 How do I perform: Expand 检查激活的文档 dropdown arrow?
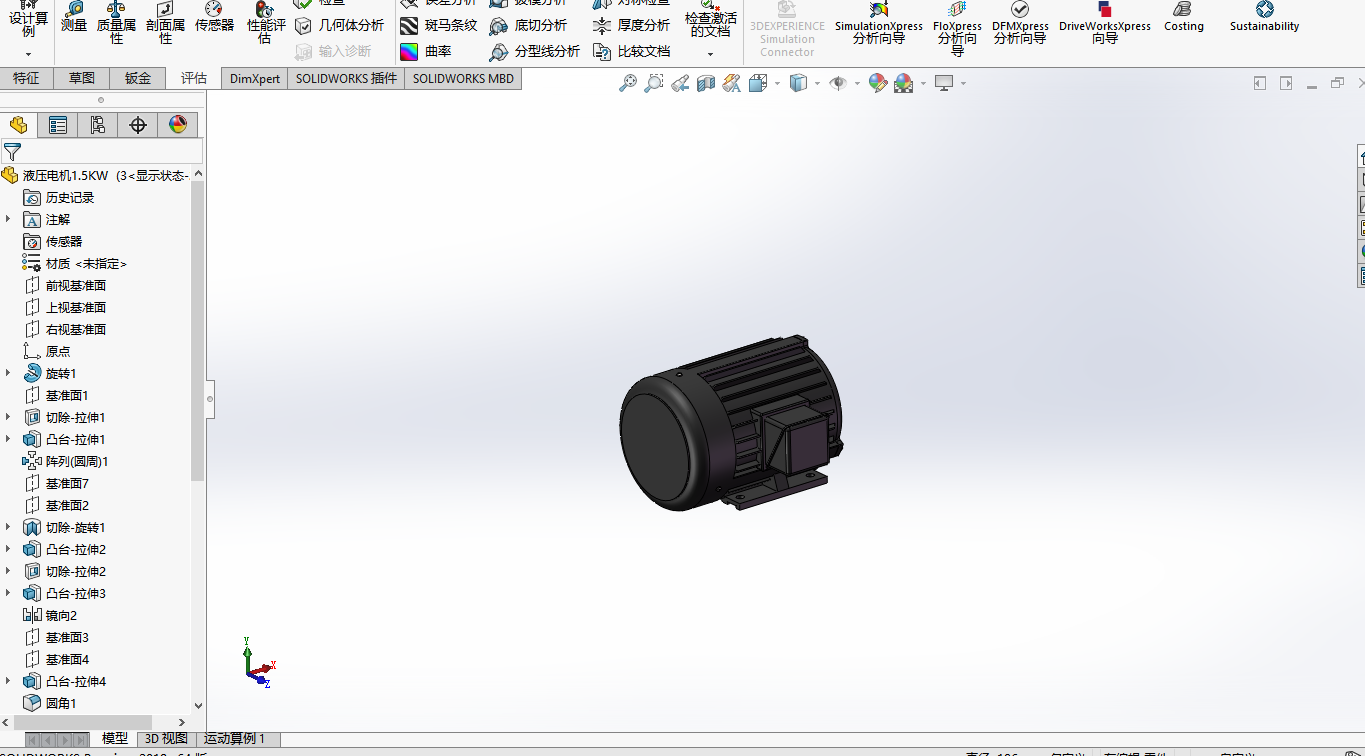point(710,54)
